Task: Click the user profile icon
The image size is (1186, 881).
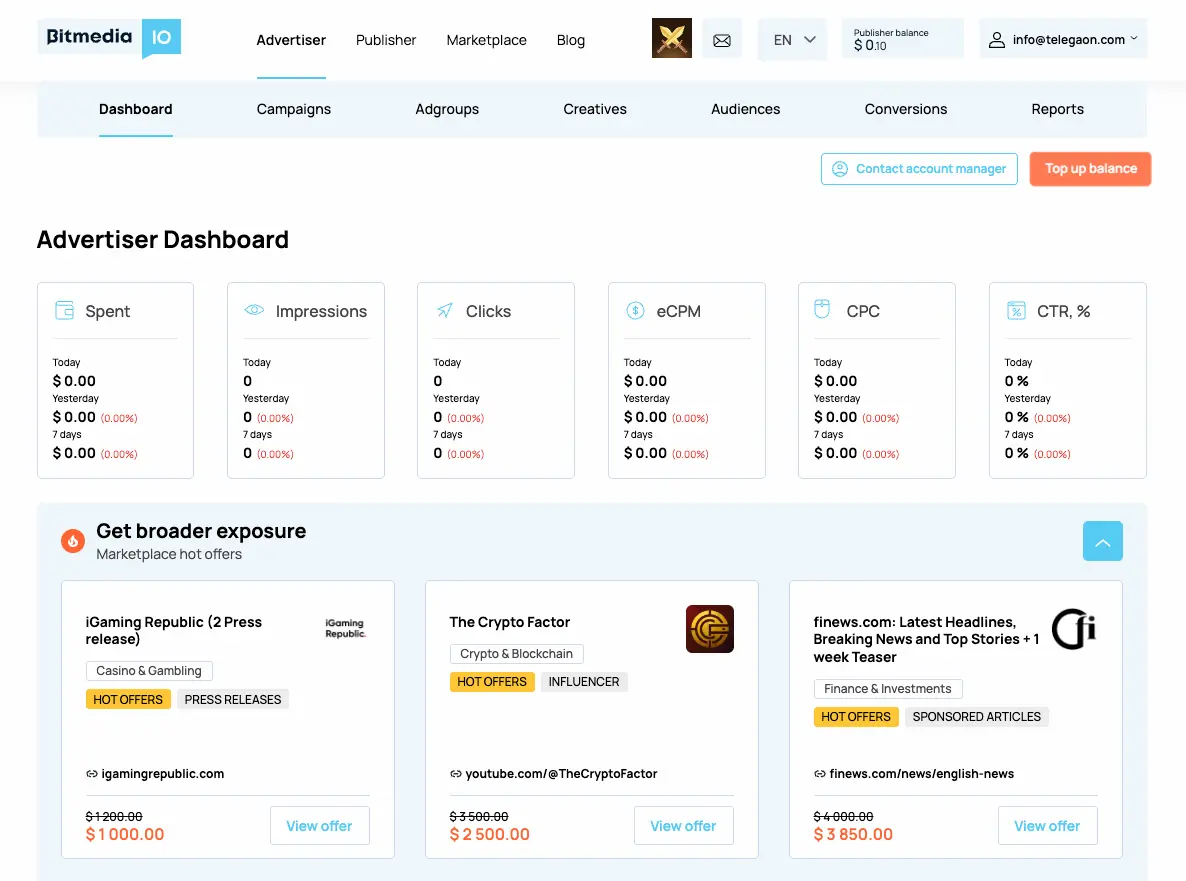Action: pyautogui.click(x=997, y=40)
